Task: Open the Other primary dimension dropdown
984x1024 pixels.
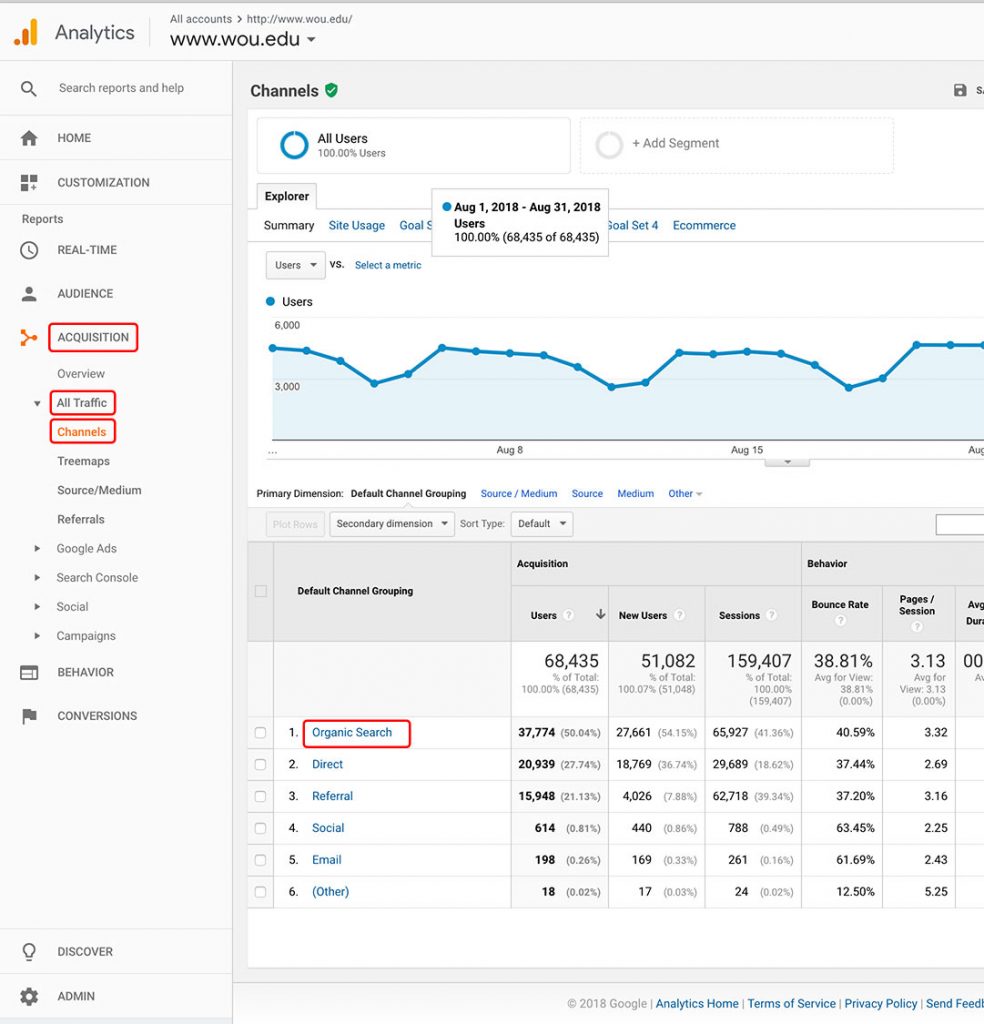Action: [x=685, y=494]
